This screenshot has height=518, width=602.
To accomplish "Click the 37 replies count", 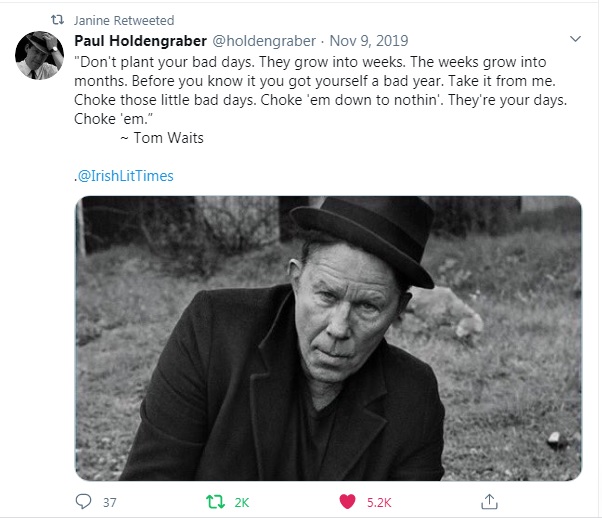I will (x=110, y=501).
